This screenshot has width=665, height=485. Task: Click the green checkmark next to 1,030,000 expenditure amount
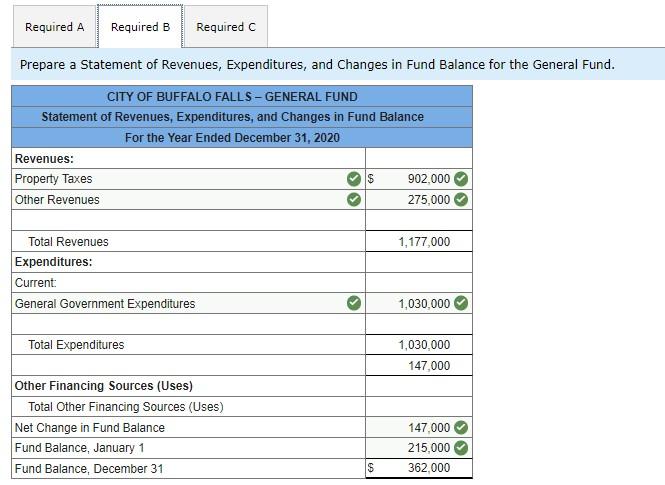pyautogui.click(x=461, y=303)
